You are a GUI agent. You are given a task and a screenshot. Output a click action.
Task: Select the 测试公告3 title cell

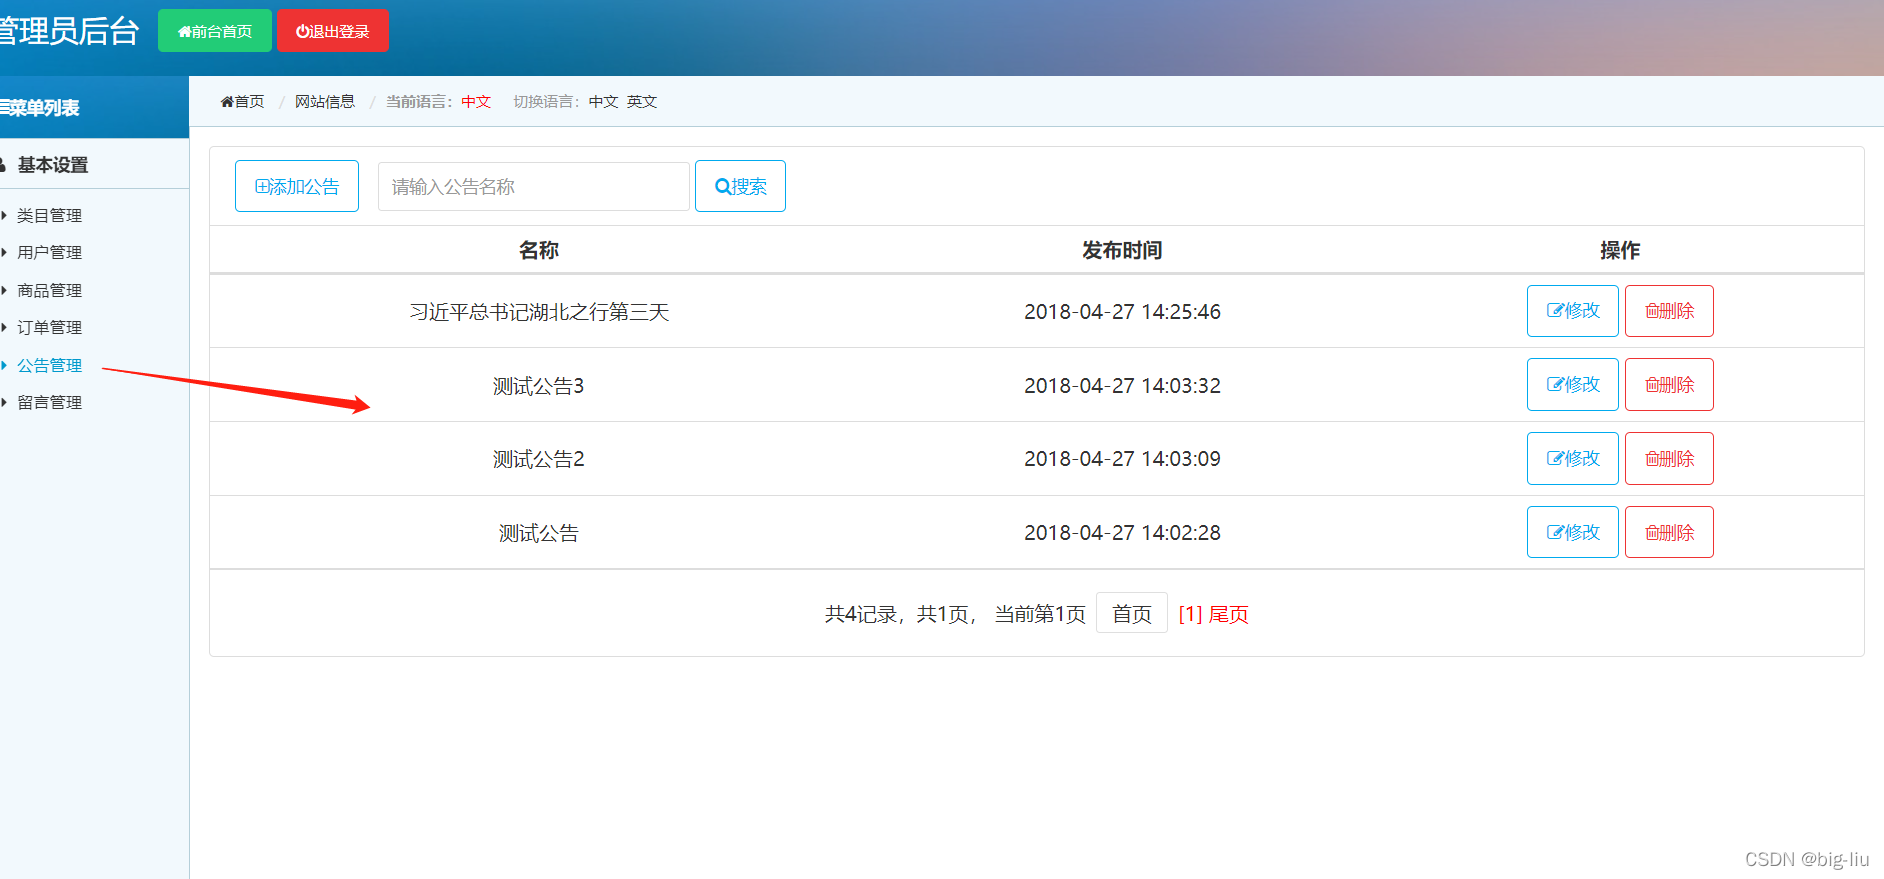[539, 386]
